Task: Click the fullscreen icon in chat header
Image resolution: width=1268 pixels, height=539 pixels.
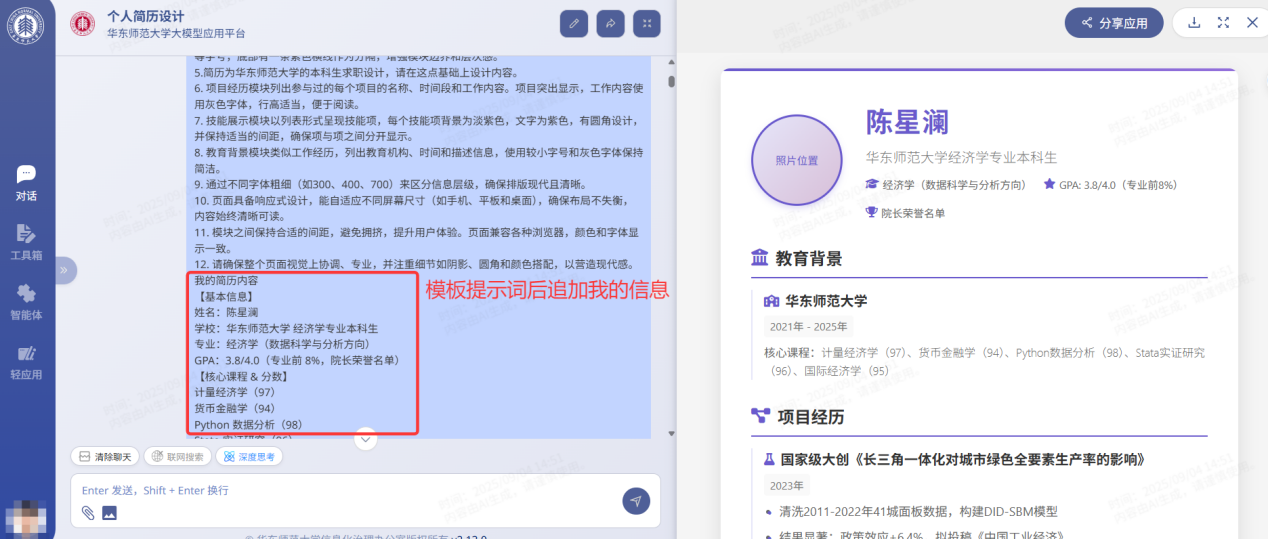Action: pyautogui.click(x=647, y=23)
